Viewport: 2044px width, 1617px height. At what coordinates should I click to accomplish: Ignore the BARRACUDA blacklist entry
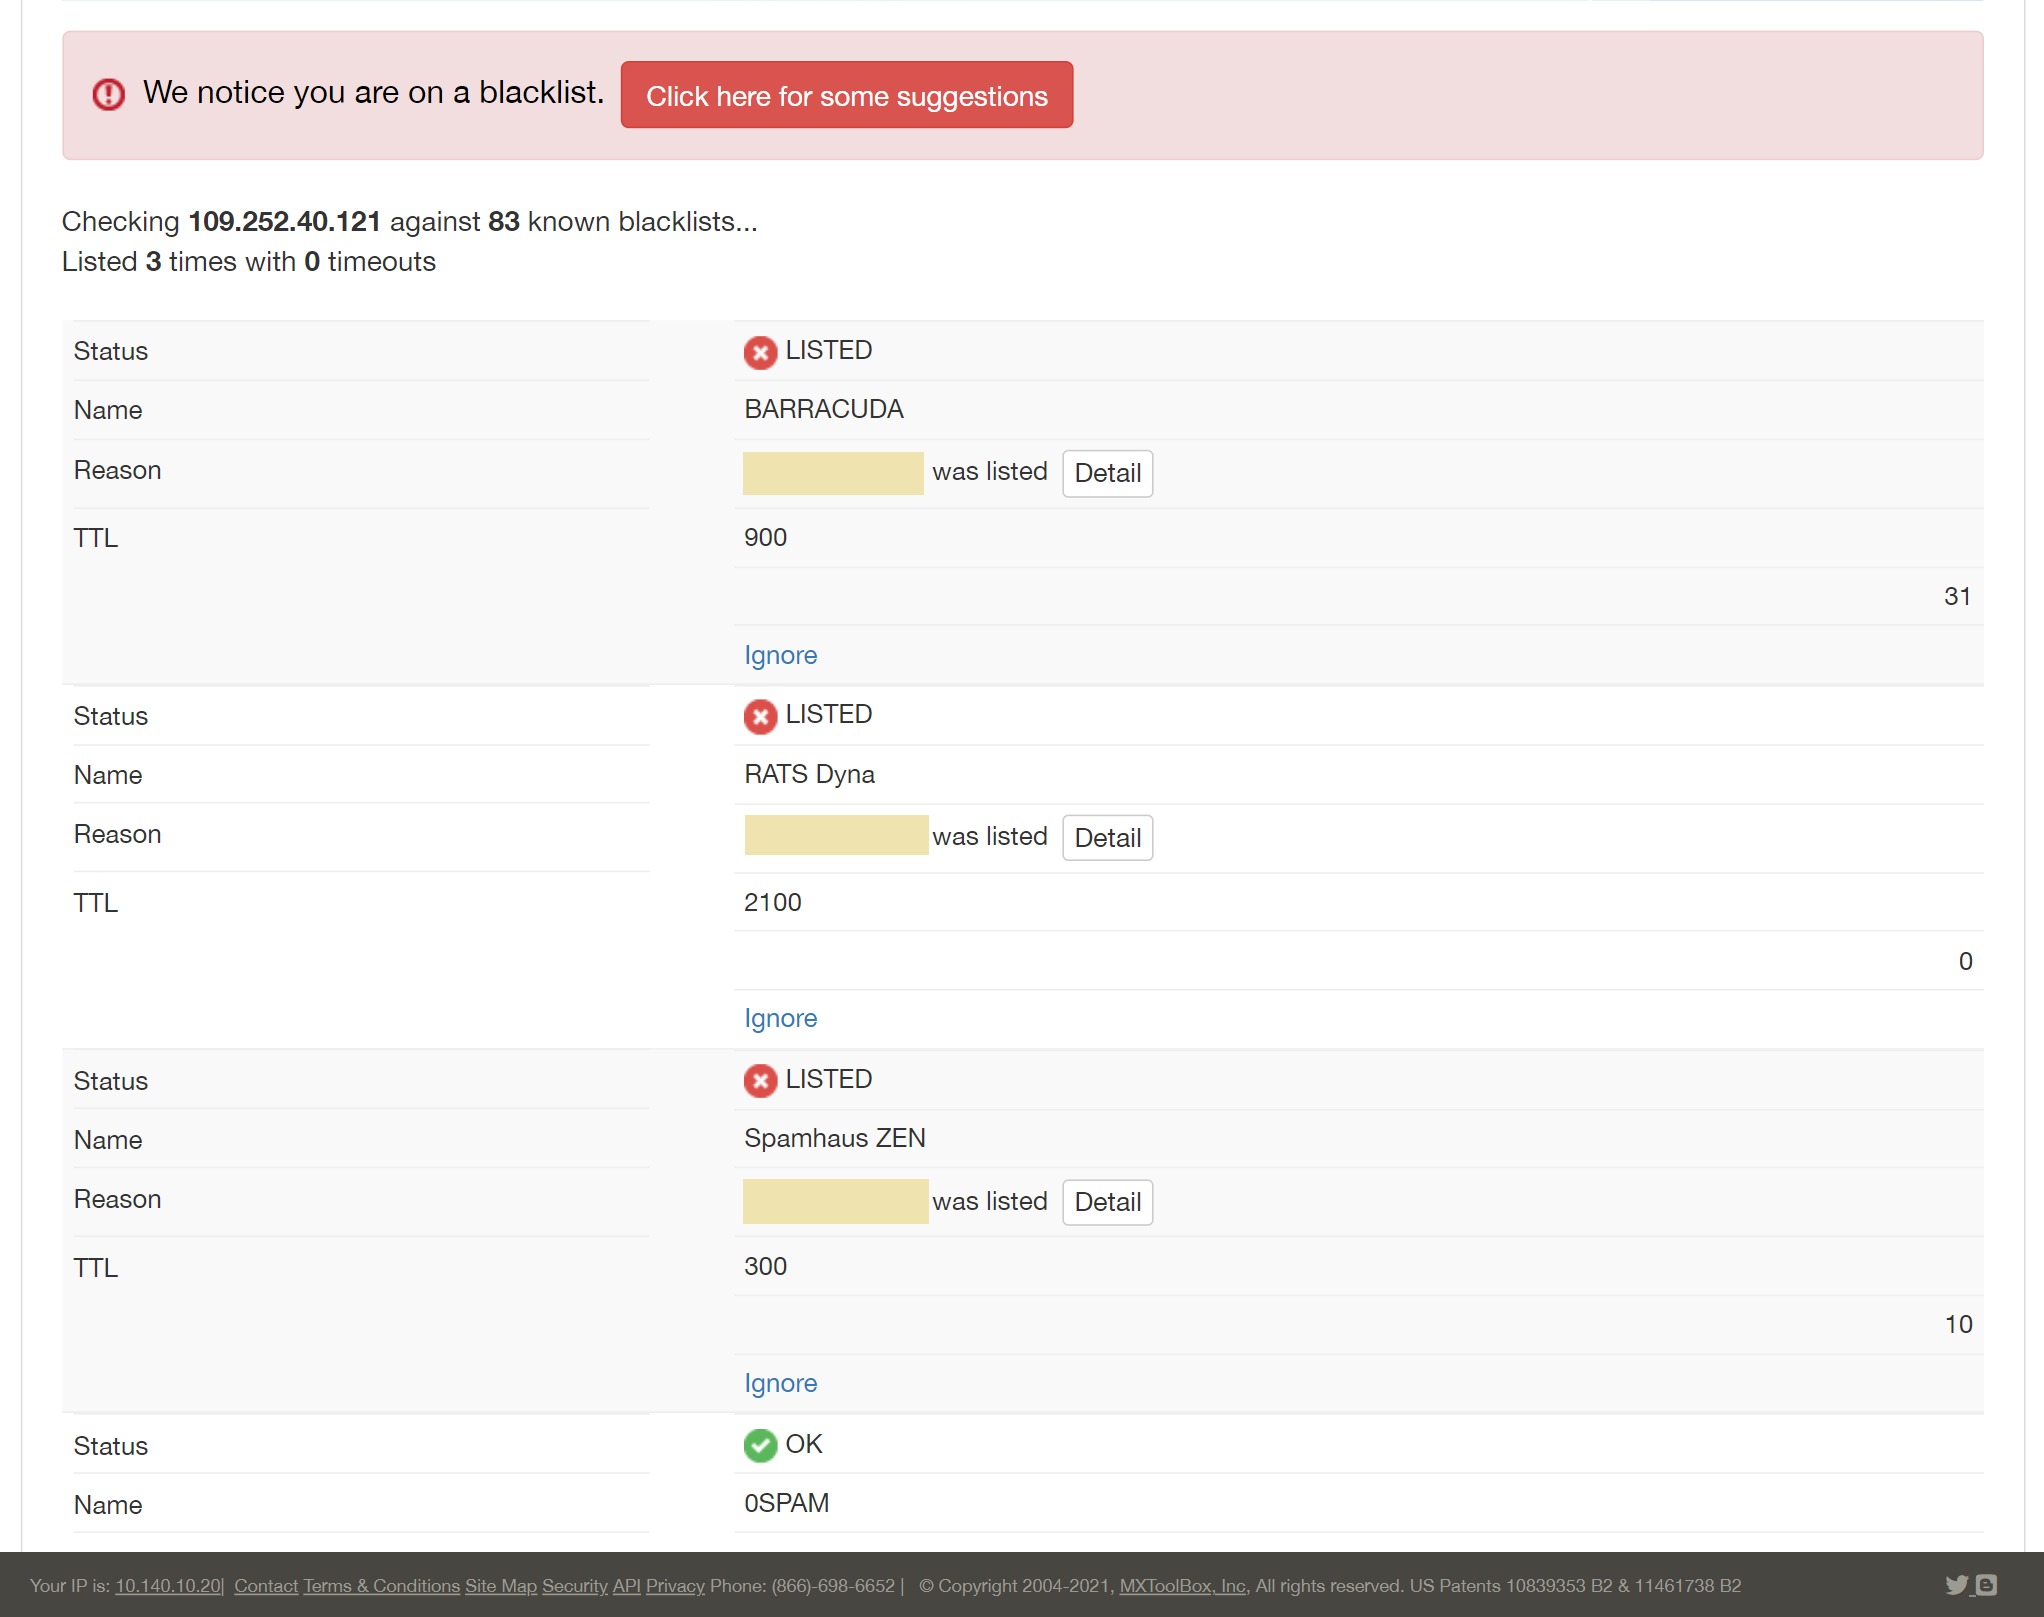point(780,653)
